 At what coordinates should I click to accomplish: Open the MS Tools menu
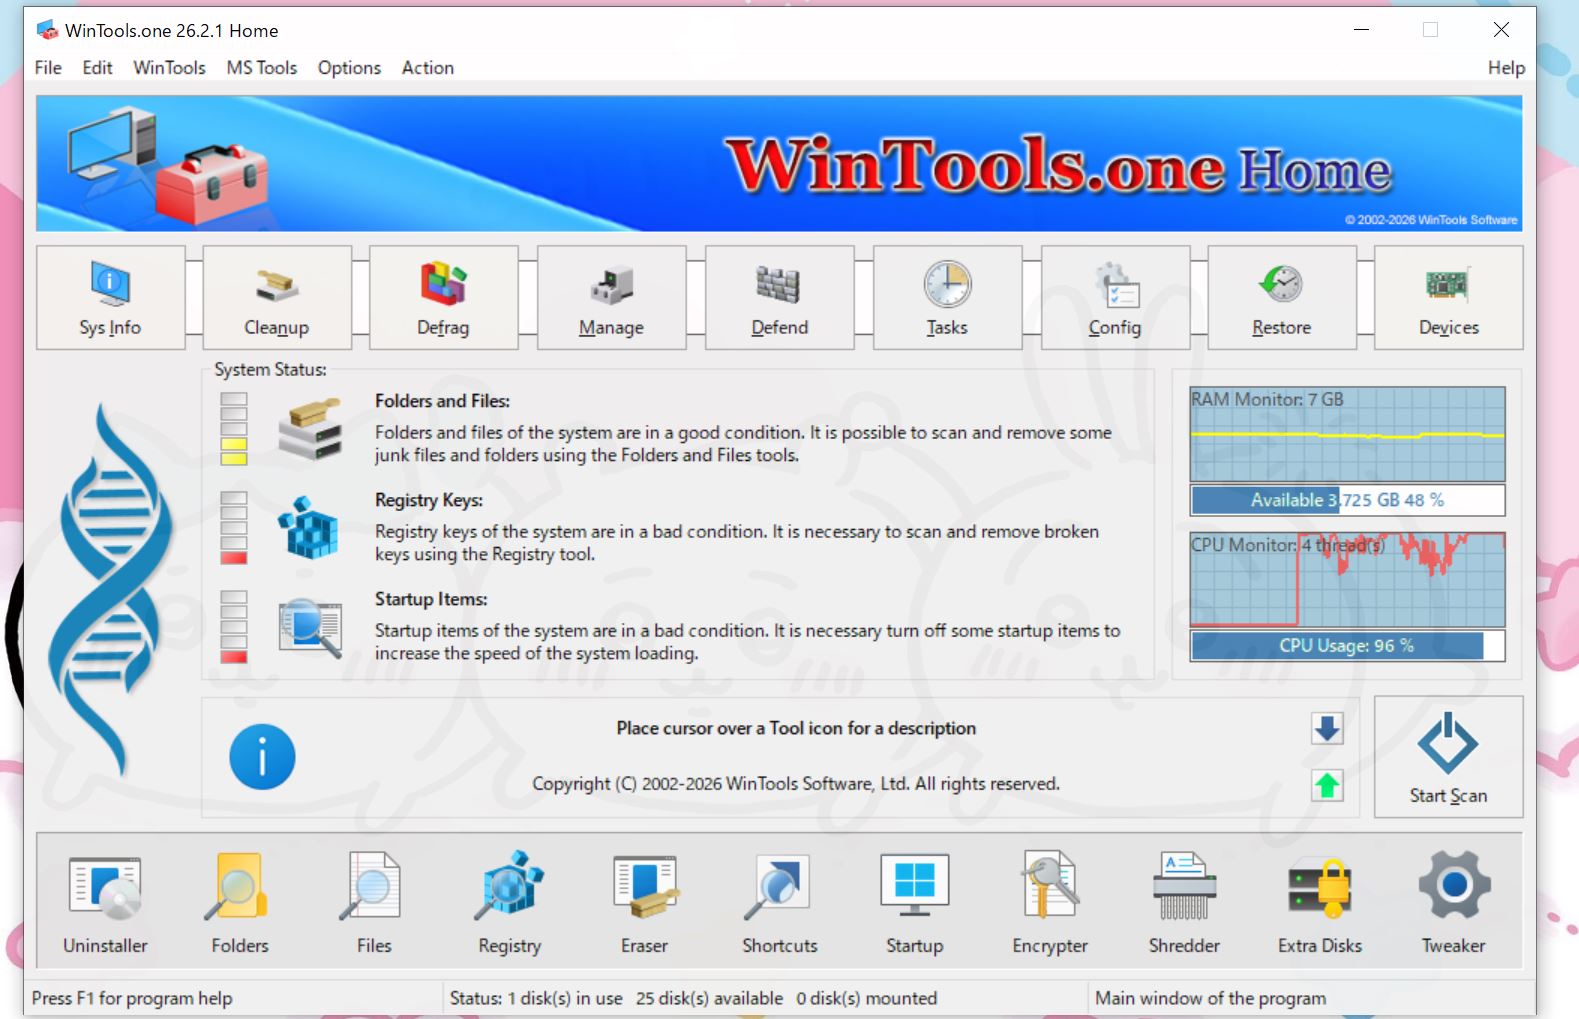[x=262, y=67]
